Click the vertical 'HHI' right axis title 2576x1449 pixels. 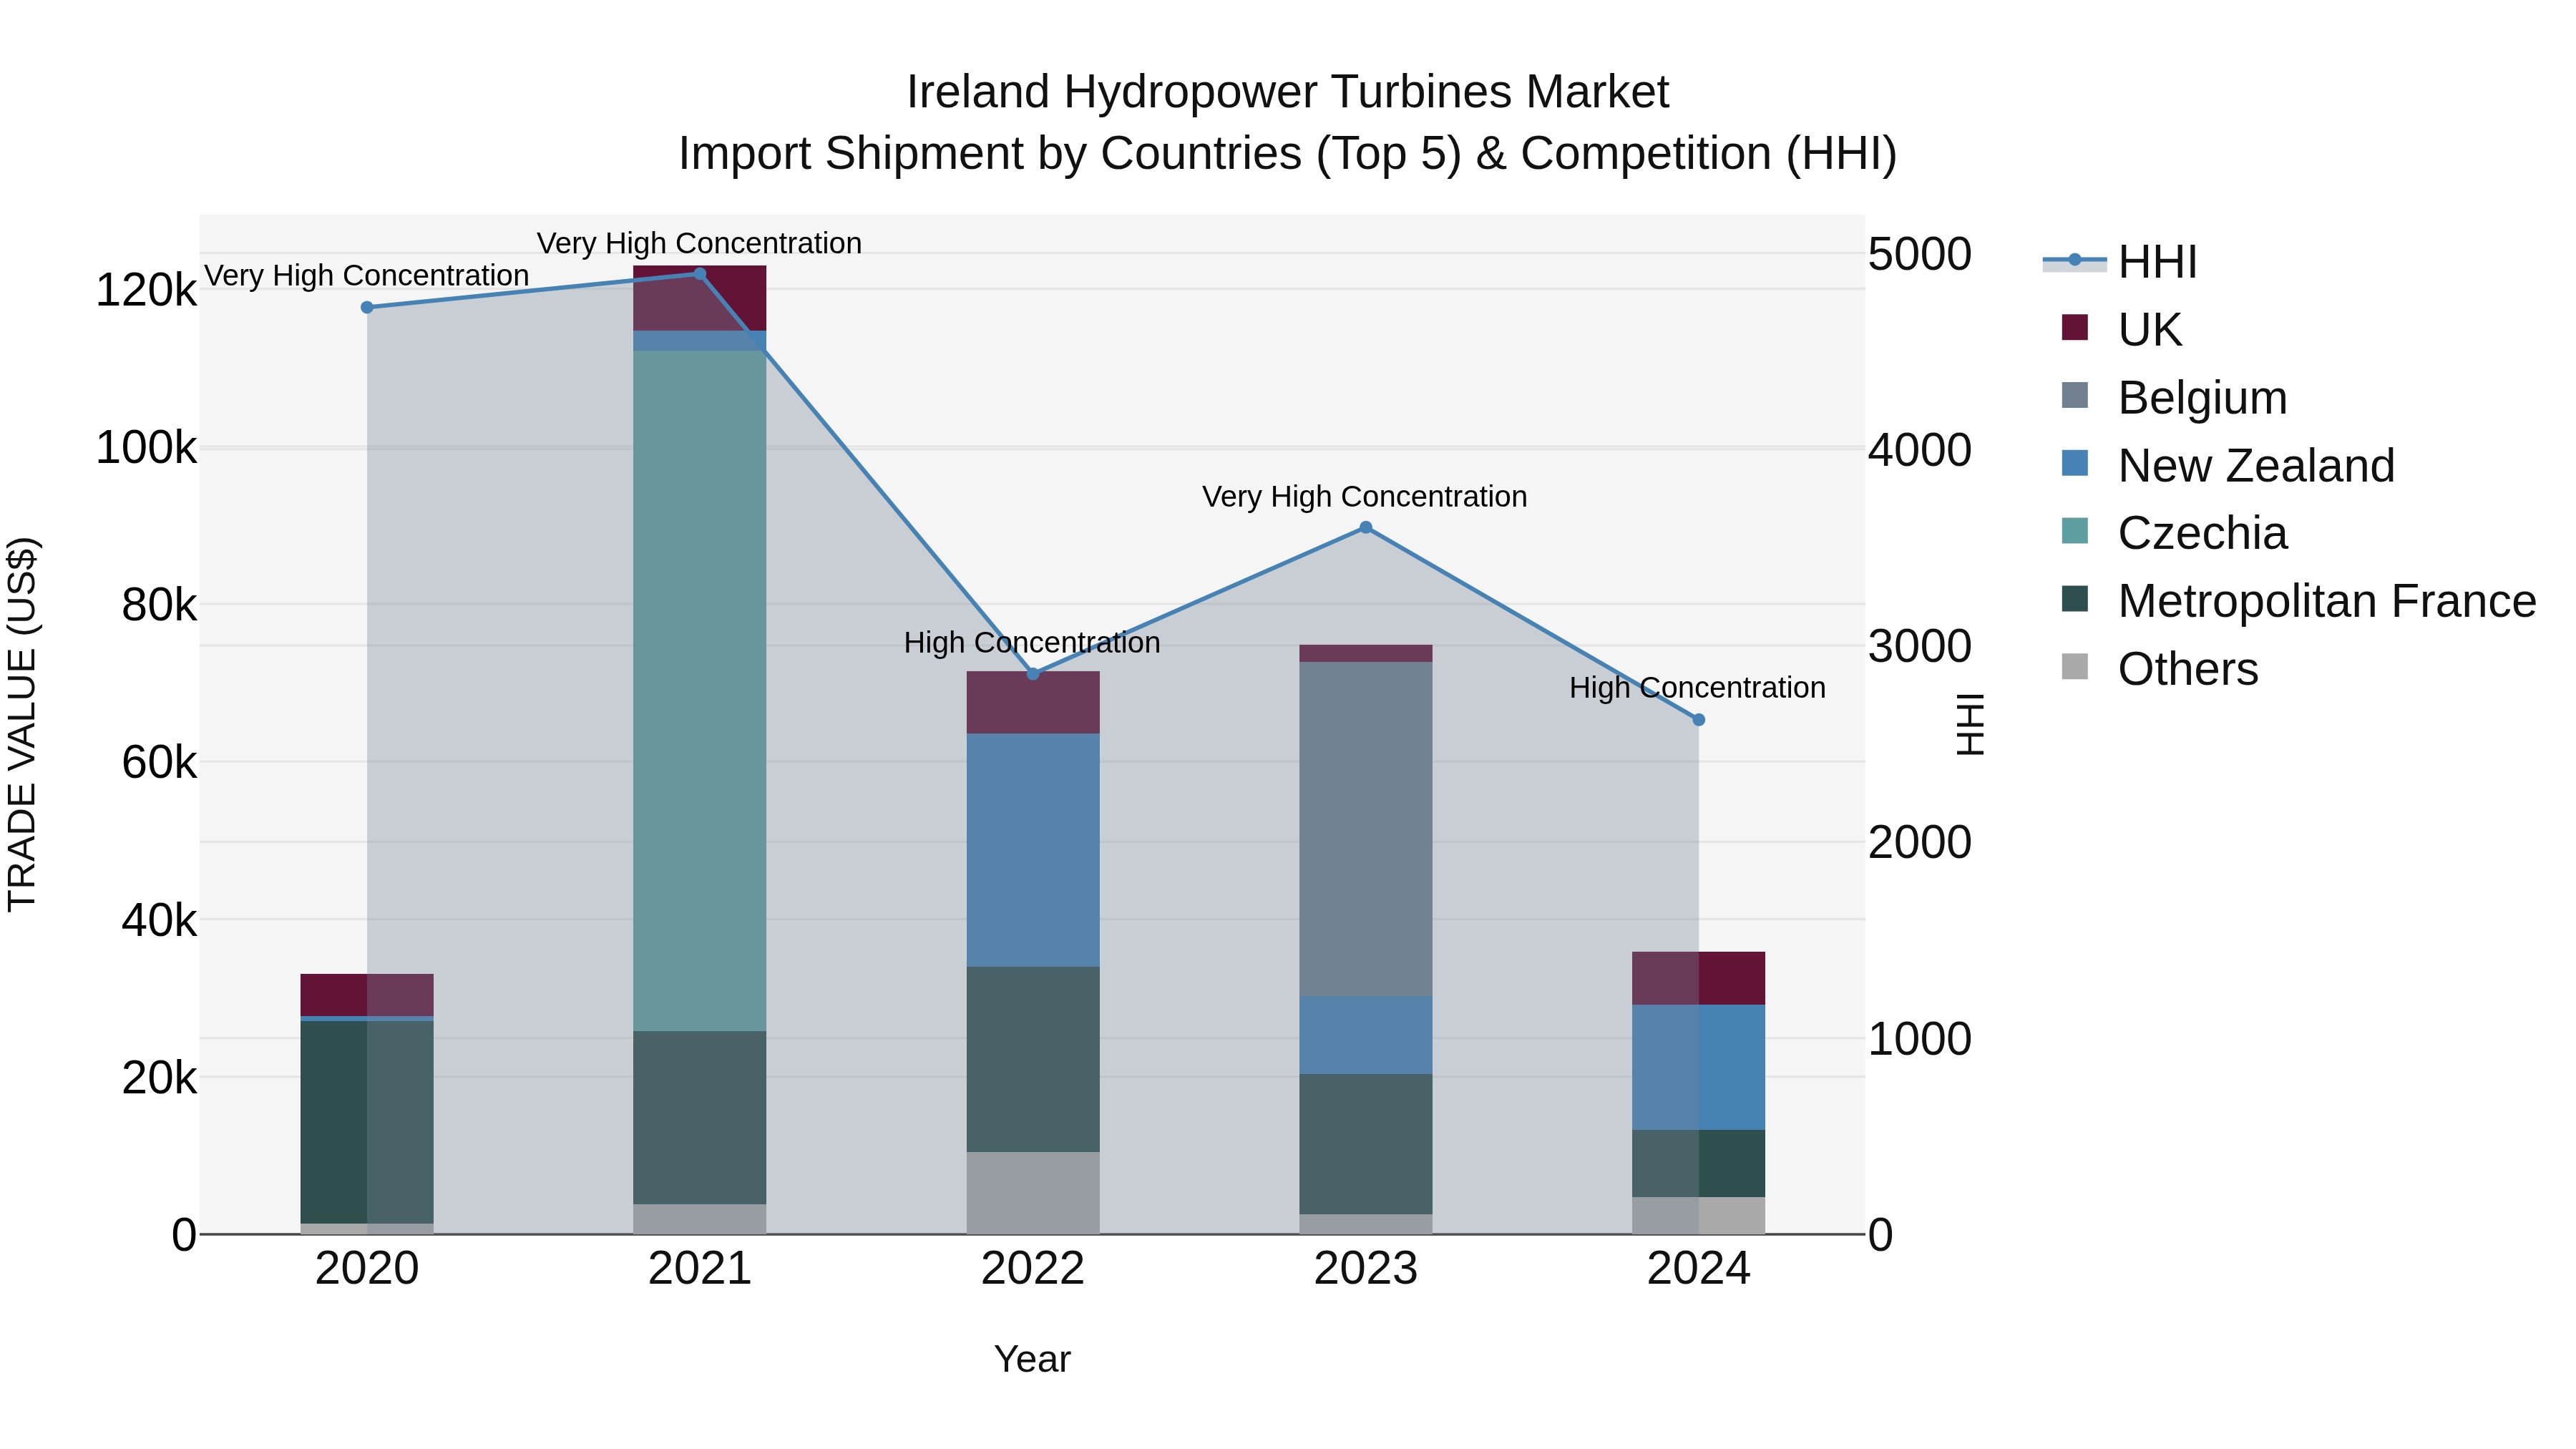point(1969,724)
